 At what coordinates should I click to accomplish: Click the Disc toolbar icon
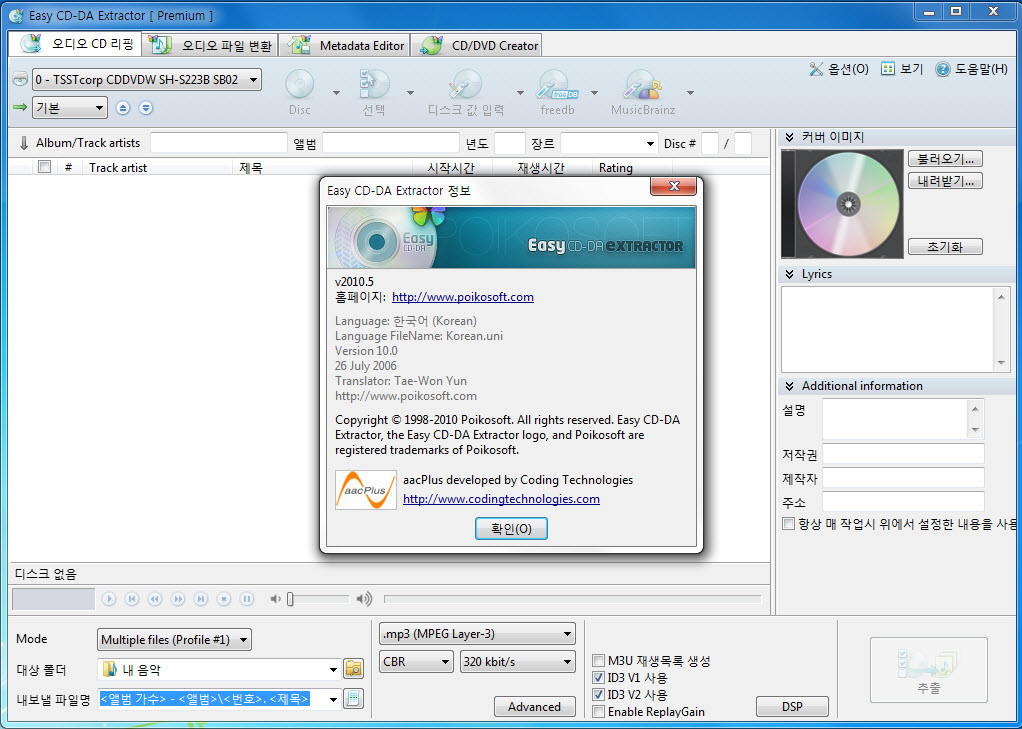coord(300,85)
